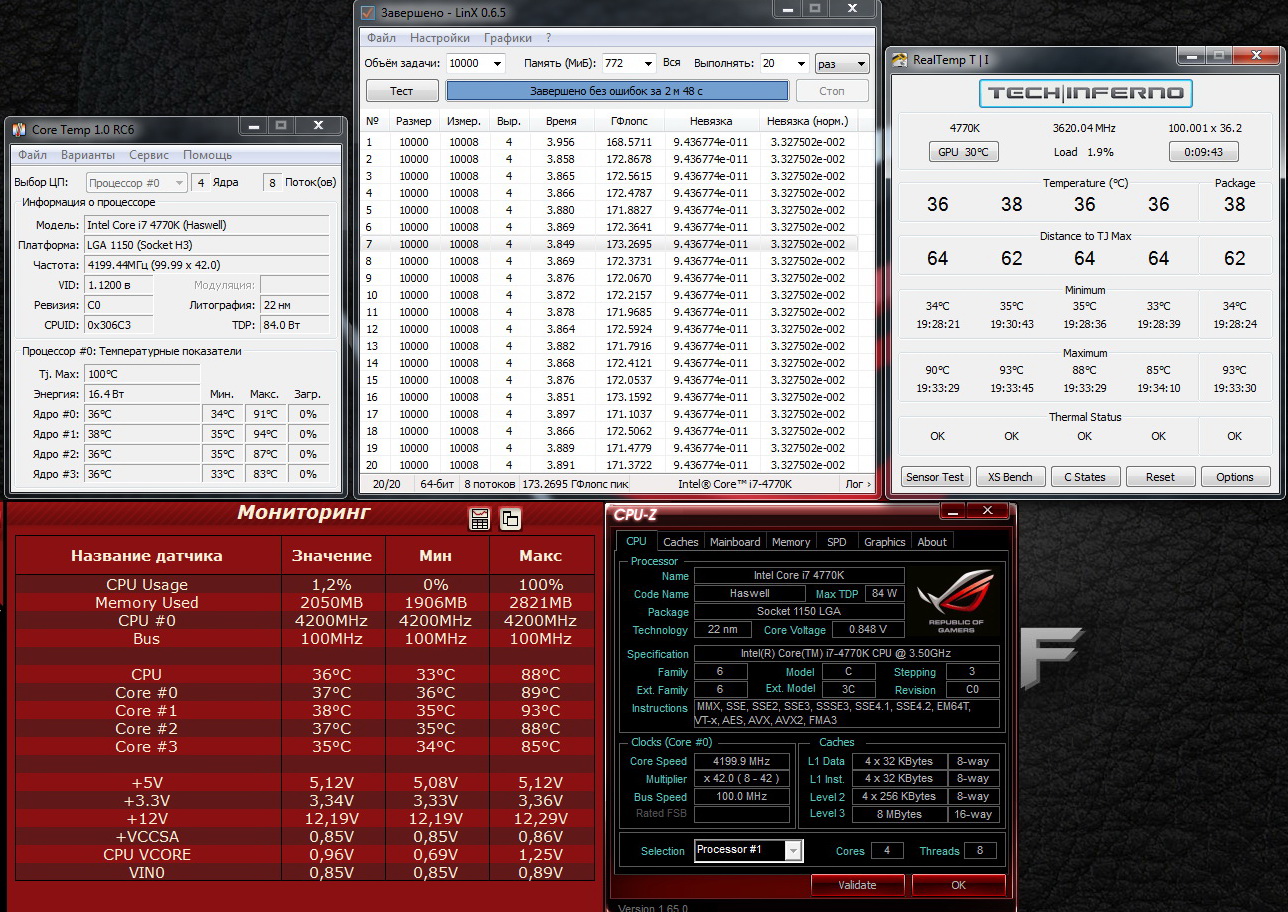Select LinX result row 20 with 171.3722 GFlops
The image size is (1288, 912).
(x=609, y=465)
